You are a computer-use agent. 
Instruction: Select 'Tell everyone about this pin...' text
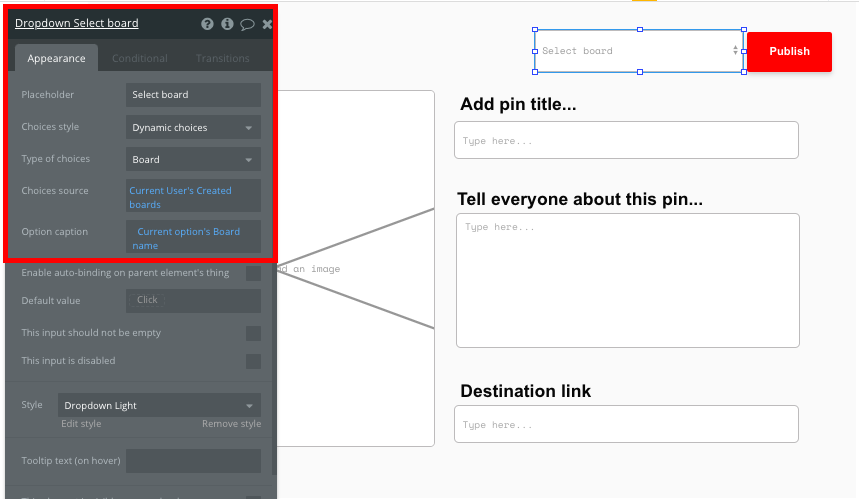(x=580, y=199)
